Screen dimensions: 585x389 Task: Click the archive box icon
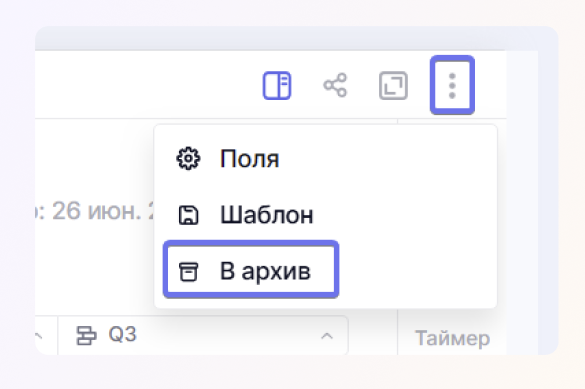click(x=188, y=271)
